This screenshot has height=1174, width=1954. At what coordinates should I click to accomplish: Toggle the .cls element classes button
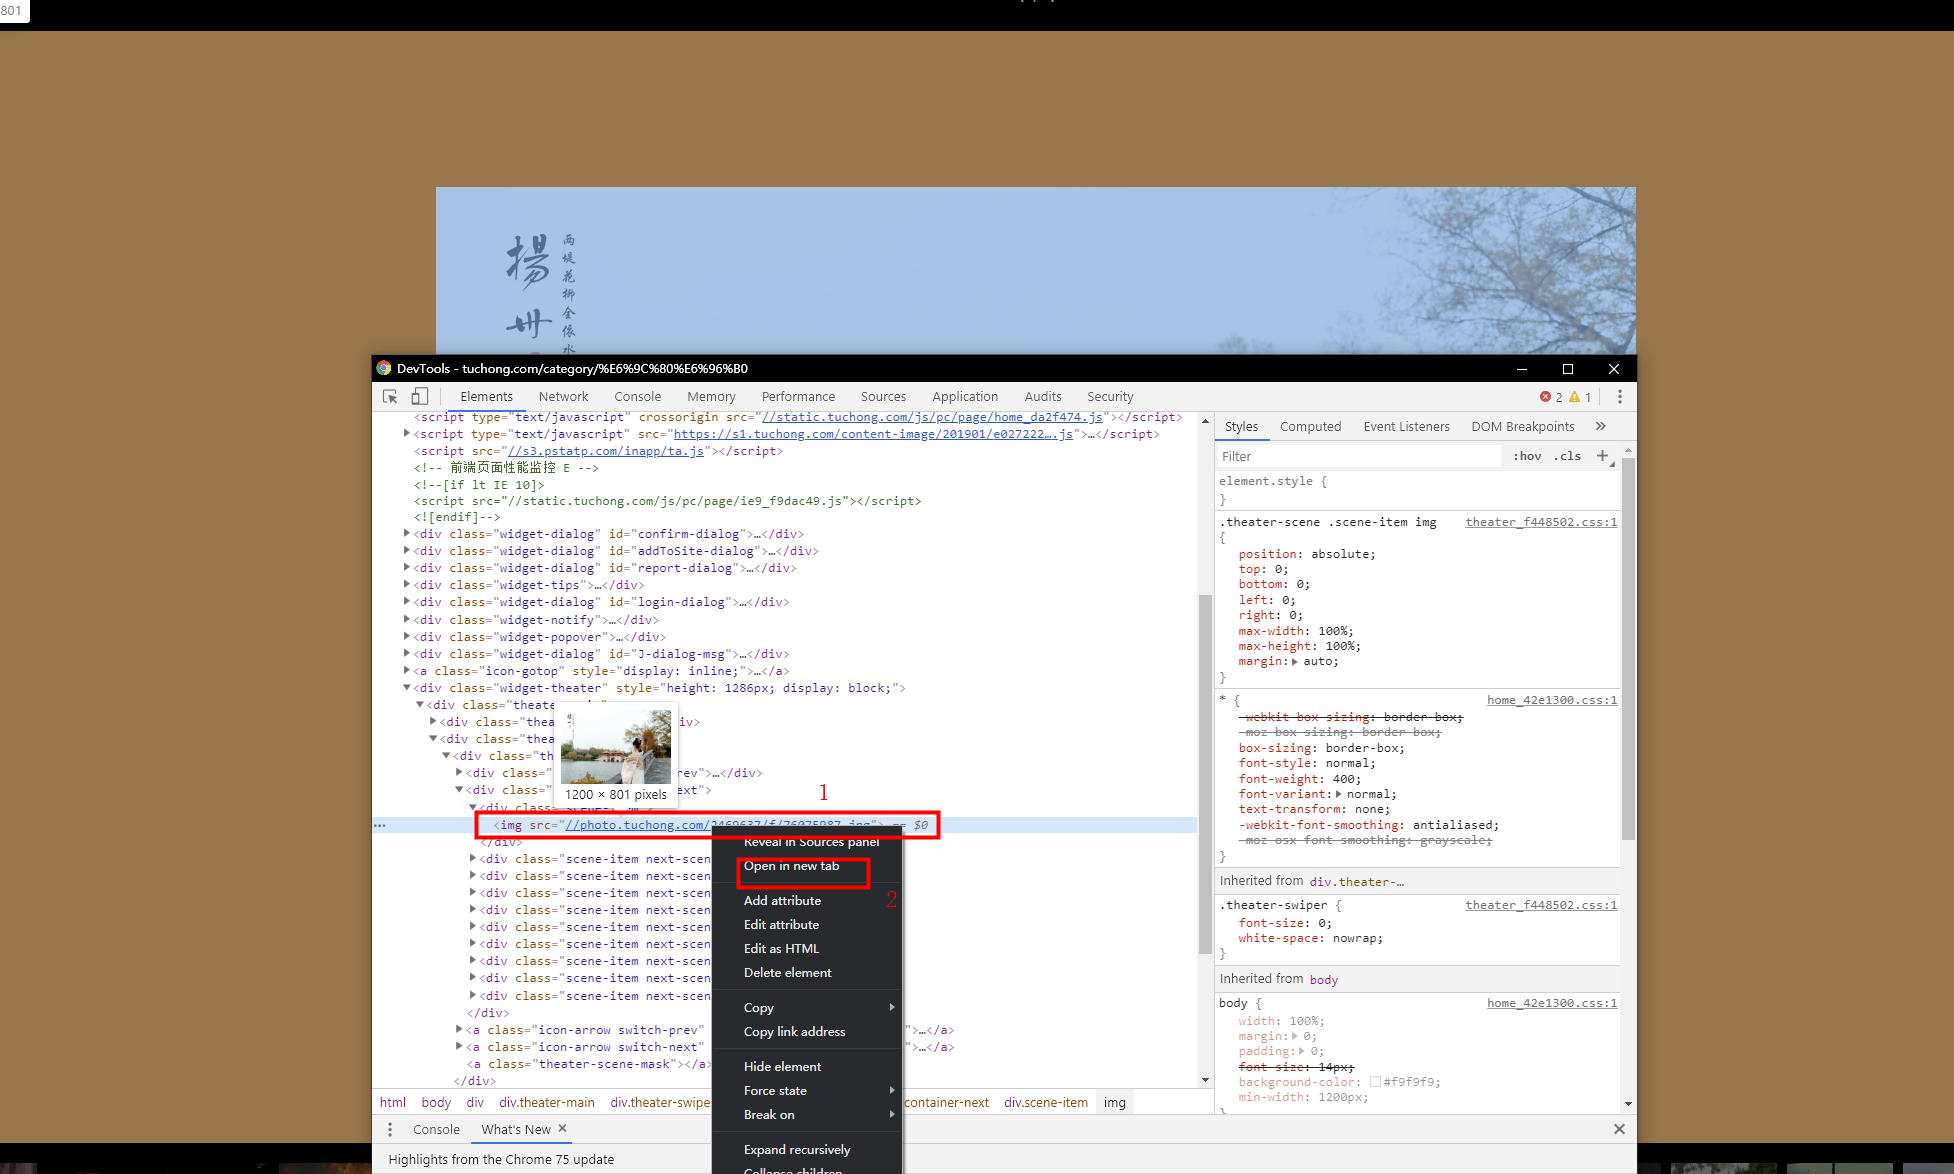[x=1567, y=456]
